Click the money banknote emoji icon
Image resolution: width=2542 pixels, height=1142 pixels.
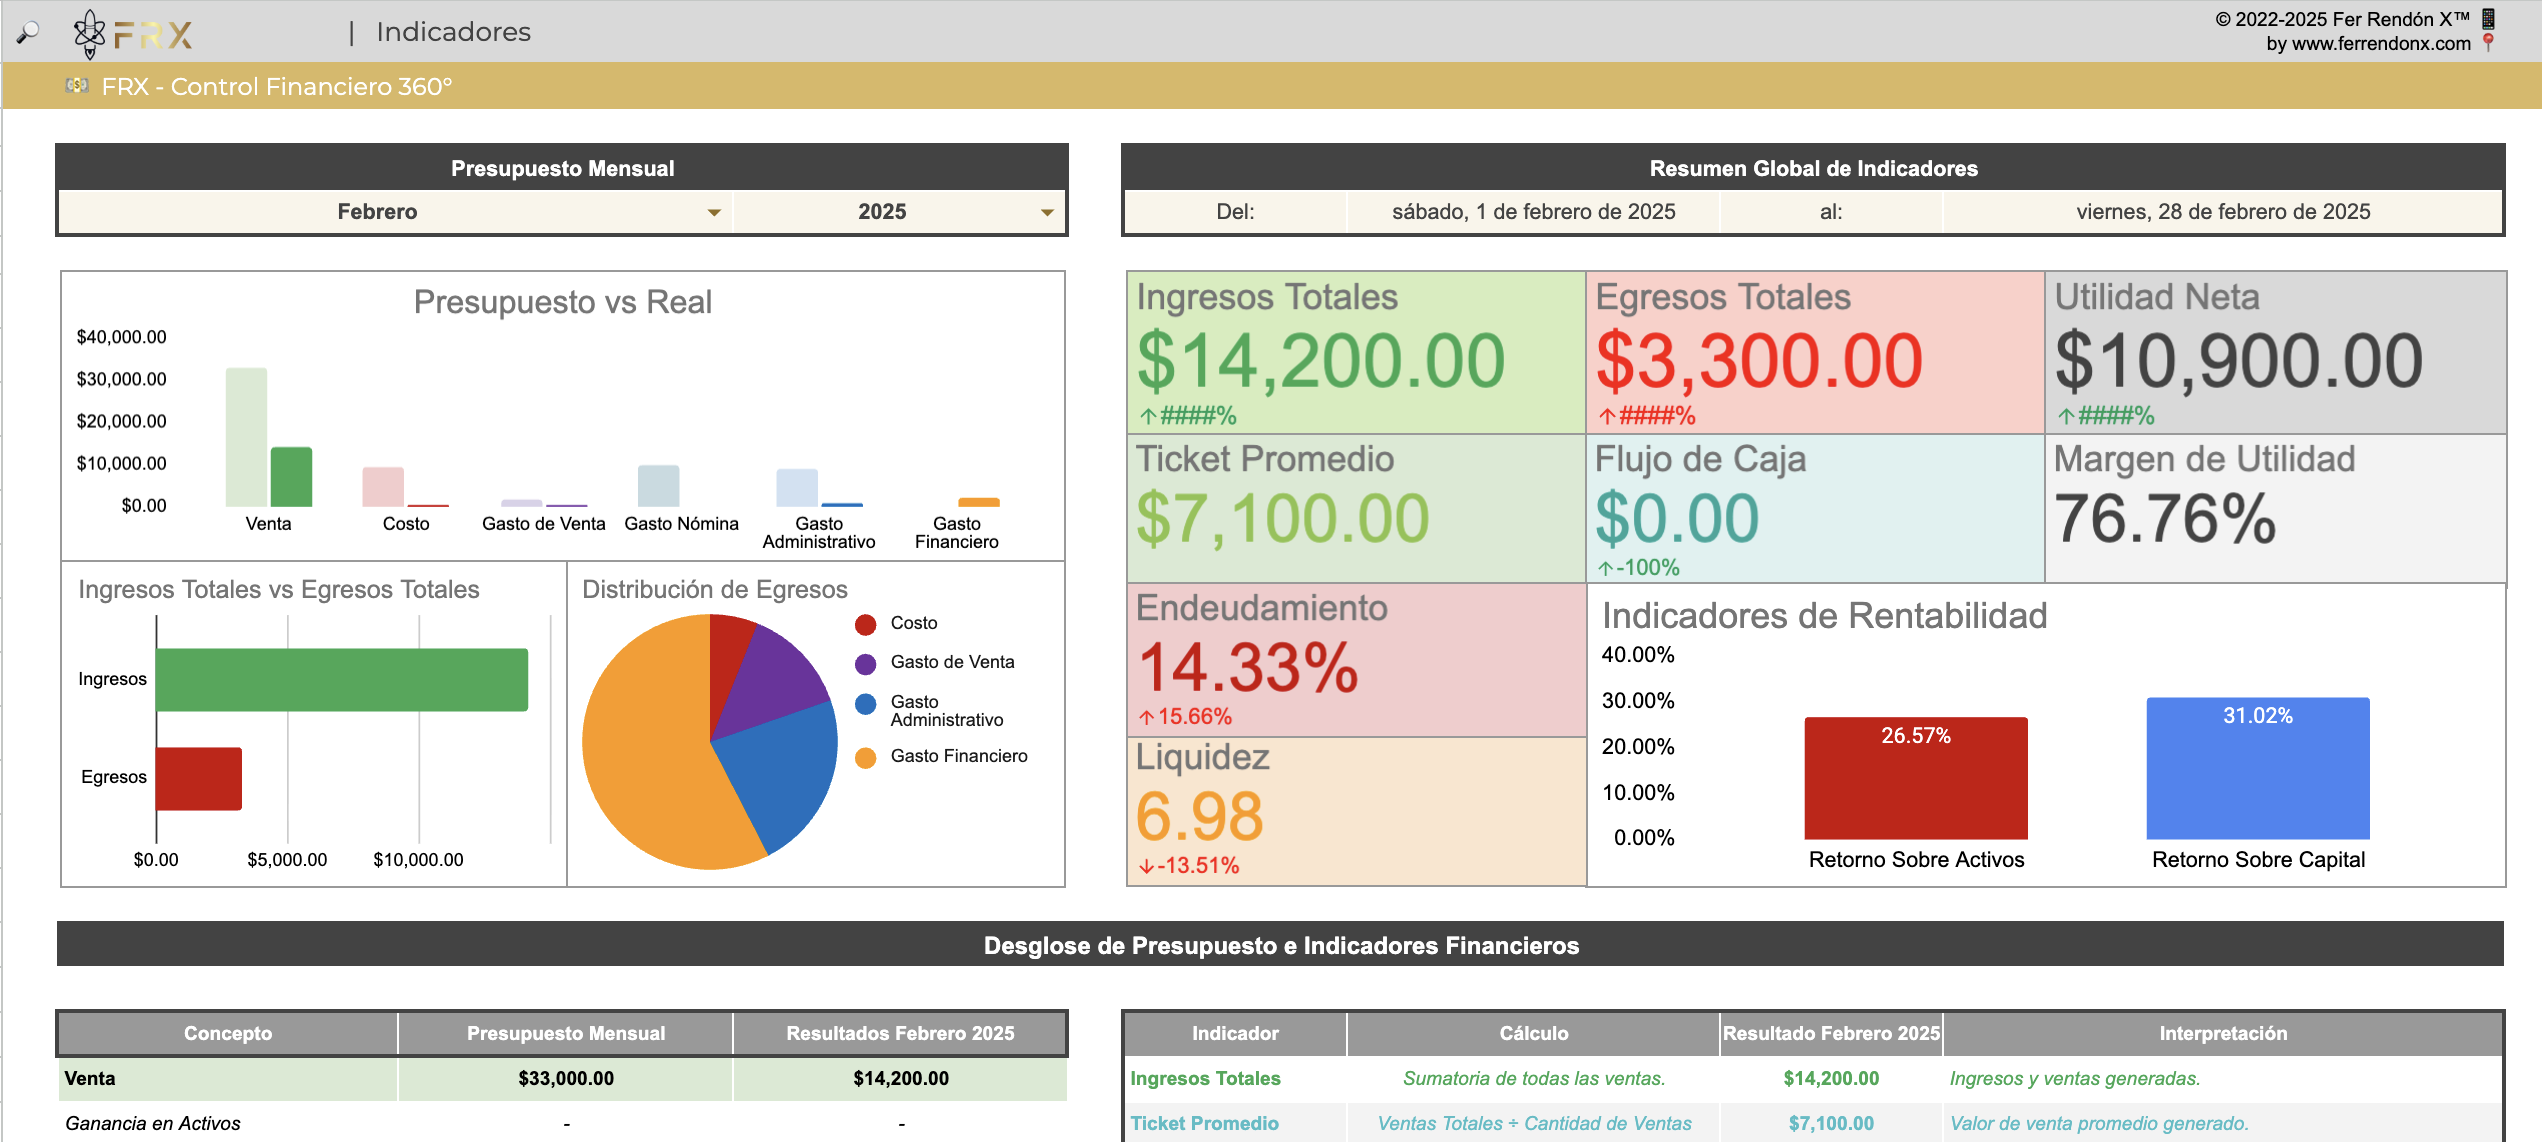[x=77, y=86]
